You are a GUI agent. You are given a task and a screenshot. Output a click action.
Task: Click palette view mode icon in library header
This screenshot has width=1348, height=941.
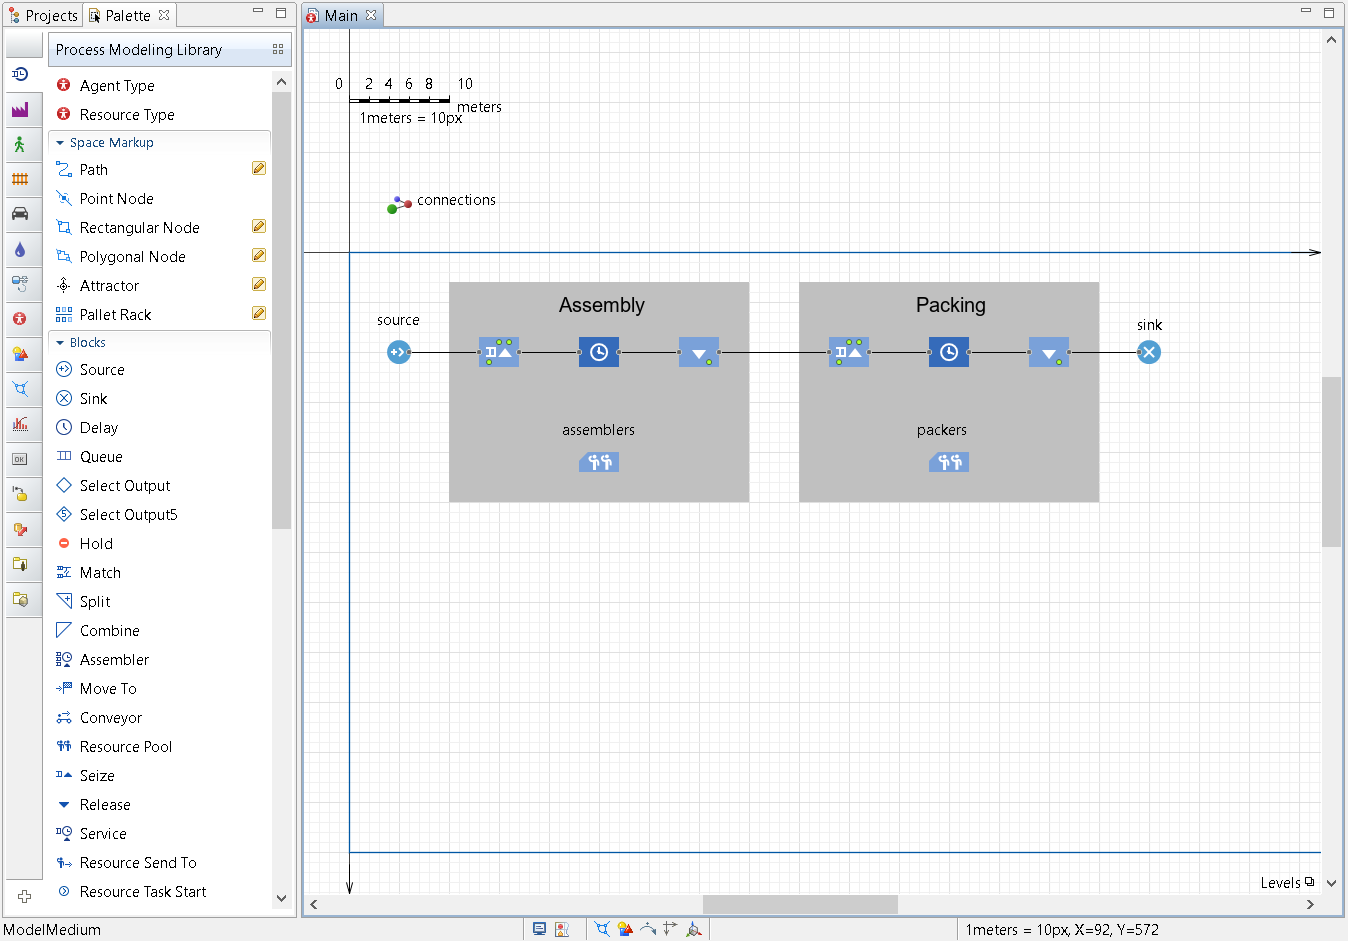pos(278,49)
